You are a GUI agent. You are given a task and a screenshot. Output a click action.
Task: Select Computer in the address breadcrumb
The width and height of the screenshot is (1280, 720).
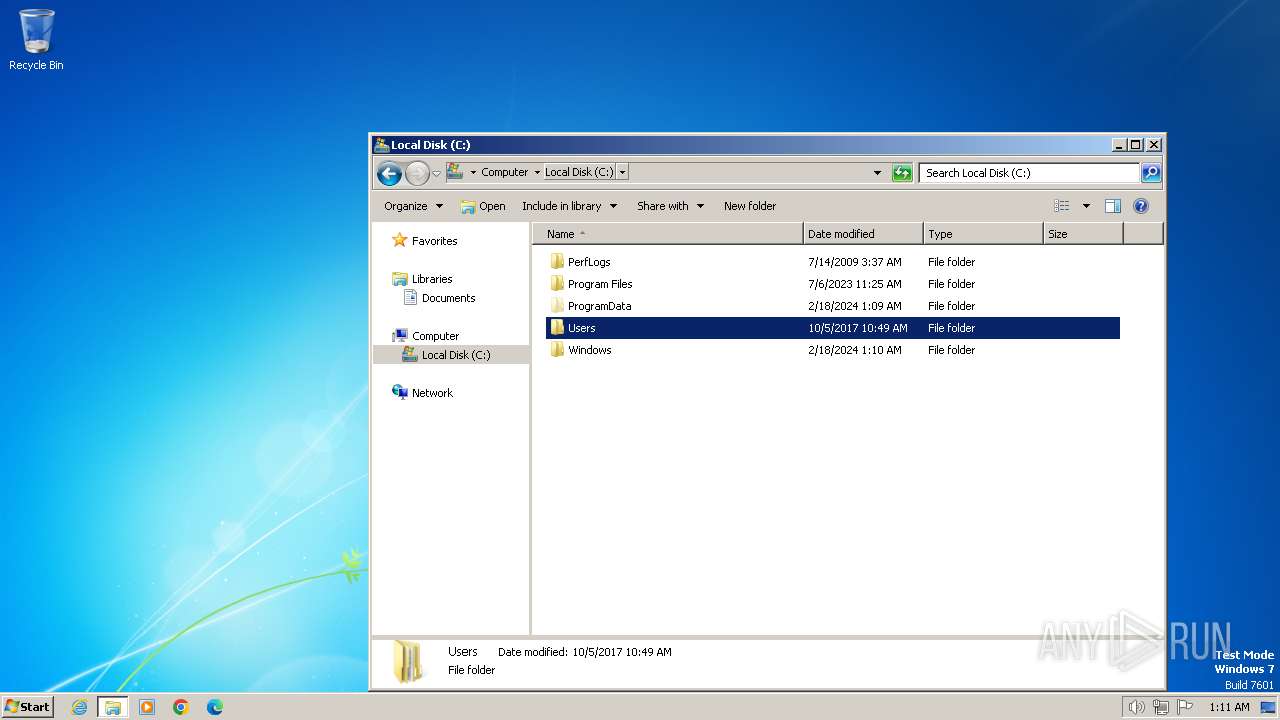click(504, 172)
